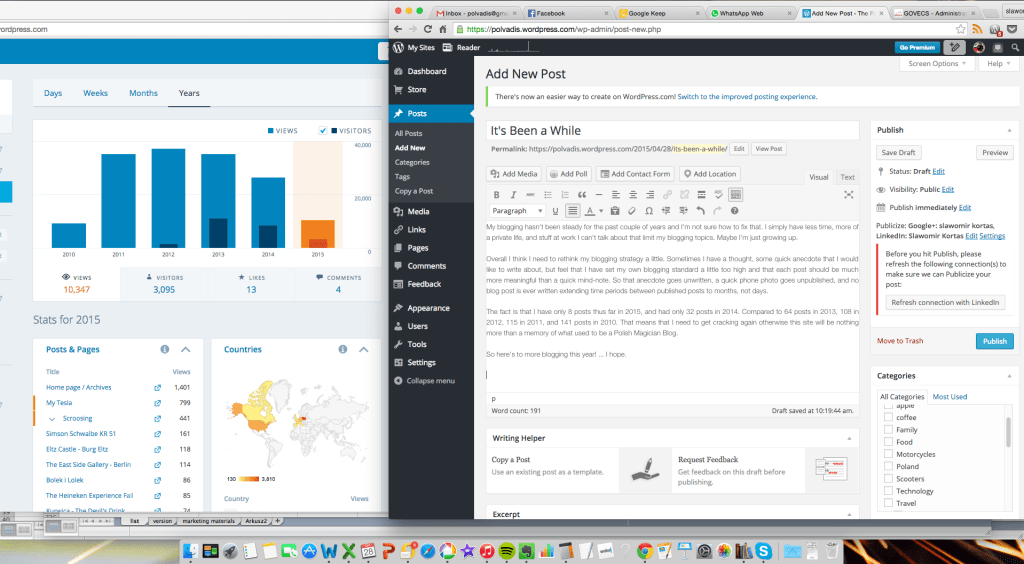Click the new post pencil icon in admin bar
Screen dimensions: 1024x564
(955, 47)
